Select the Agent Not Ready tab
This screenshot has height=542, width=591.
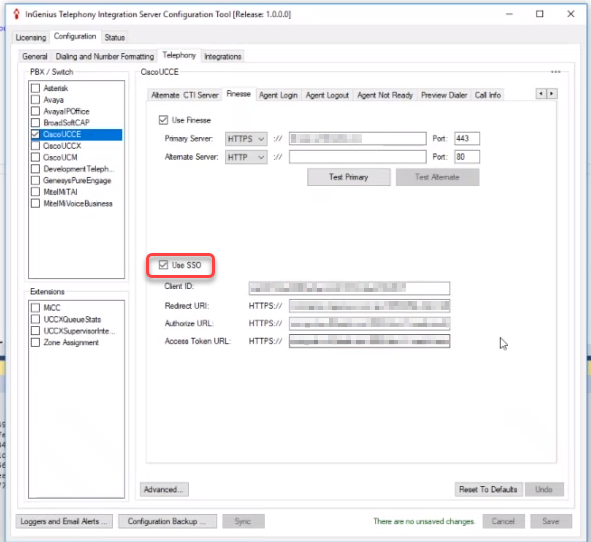(x=385, y=95)
